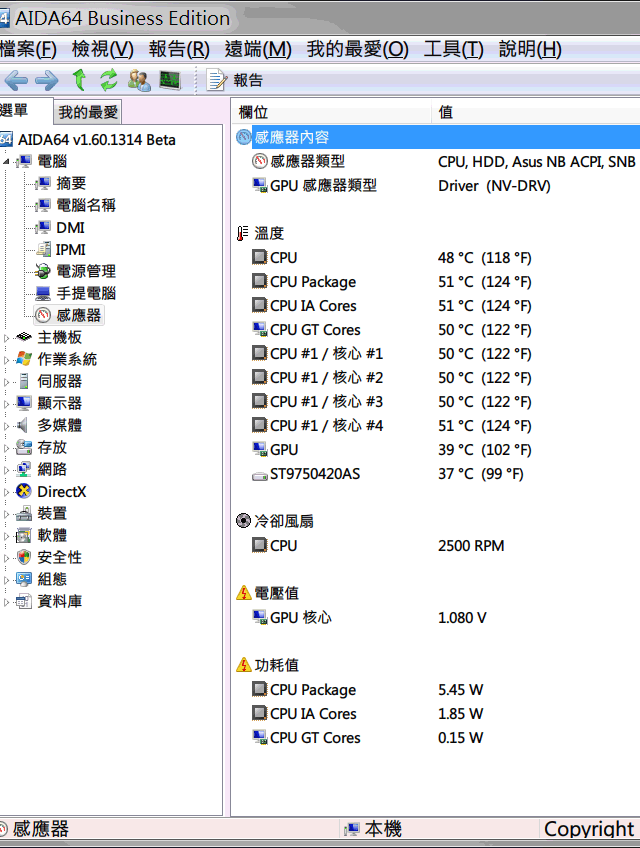The image size is (640, 848).
Task: Expand the 存放 tree node
Action: tap(6, 448)
